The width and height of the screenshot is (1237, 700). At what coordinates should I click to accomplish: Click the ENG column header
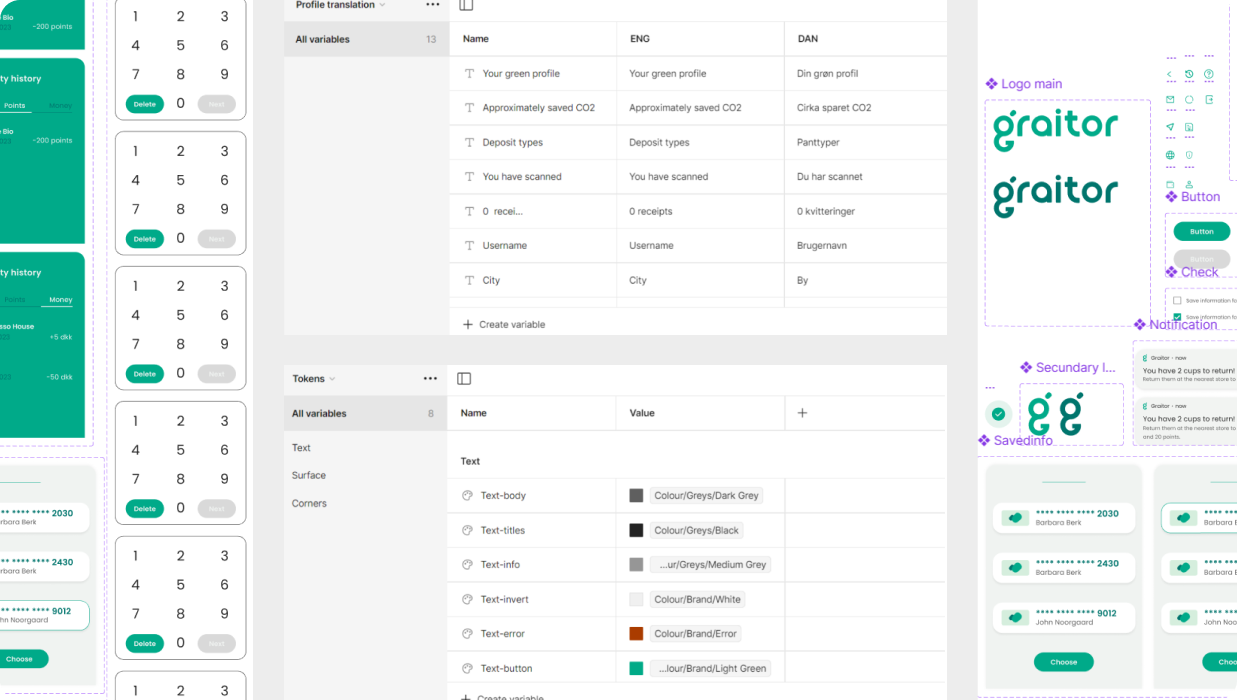[639, 39]
